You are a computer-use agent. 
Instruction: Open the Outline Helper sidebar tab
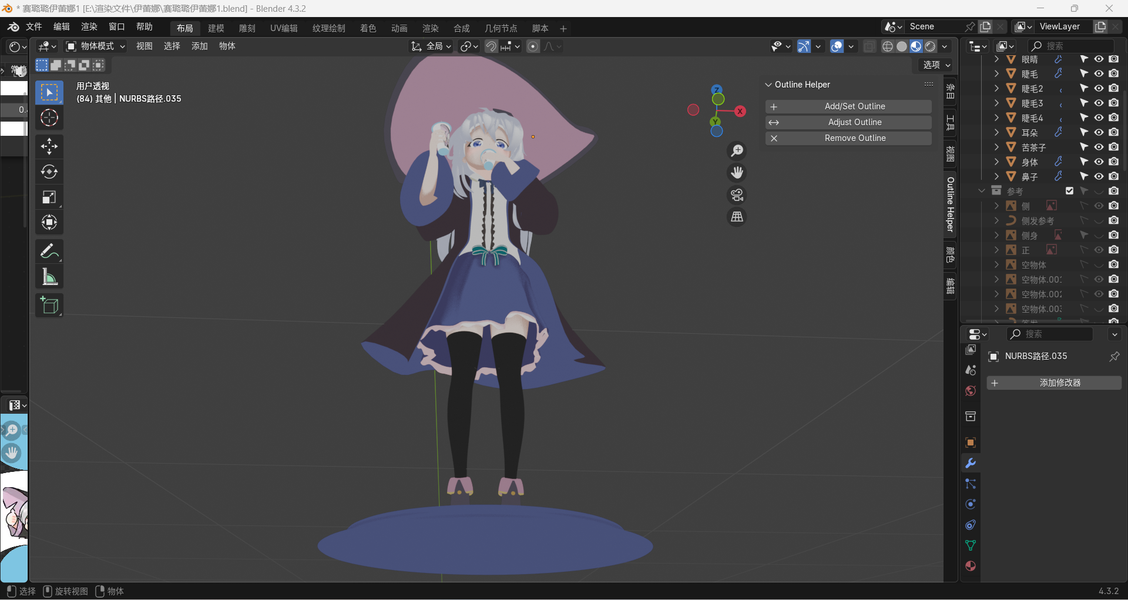point(950,204)
